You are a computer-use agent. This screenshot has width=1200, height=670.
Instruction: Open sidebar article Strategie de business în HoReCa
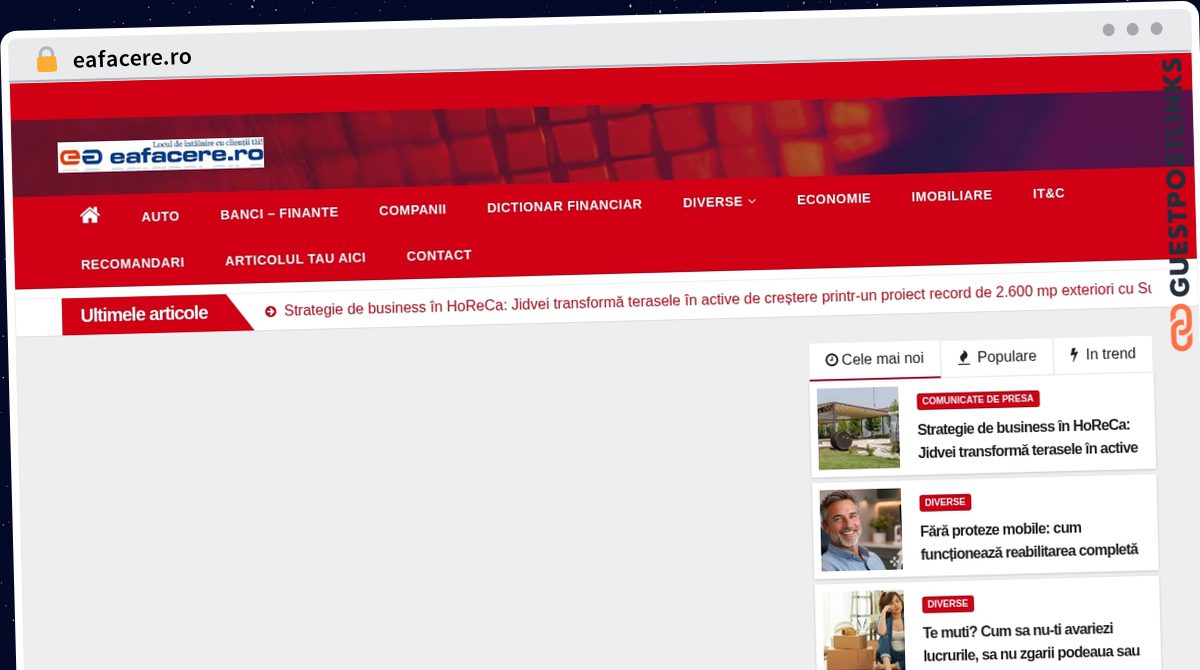[x=1027, y=437]
